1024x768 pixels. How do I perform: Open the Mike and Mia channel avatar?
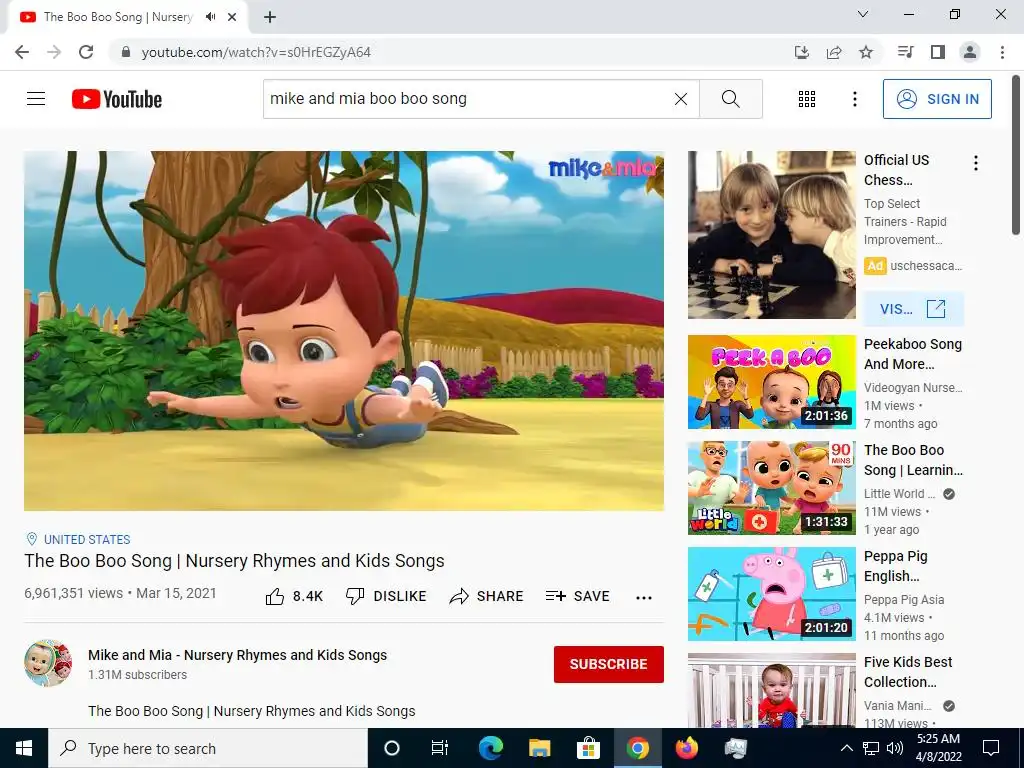click(x=48, y=663)
